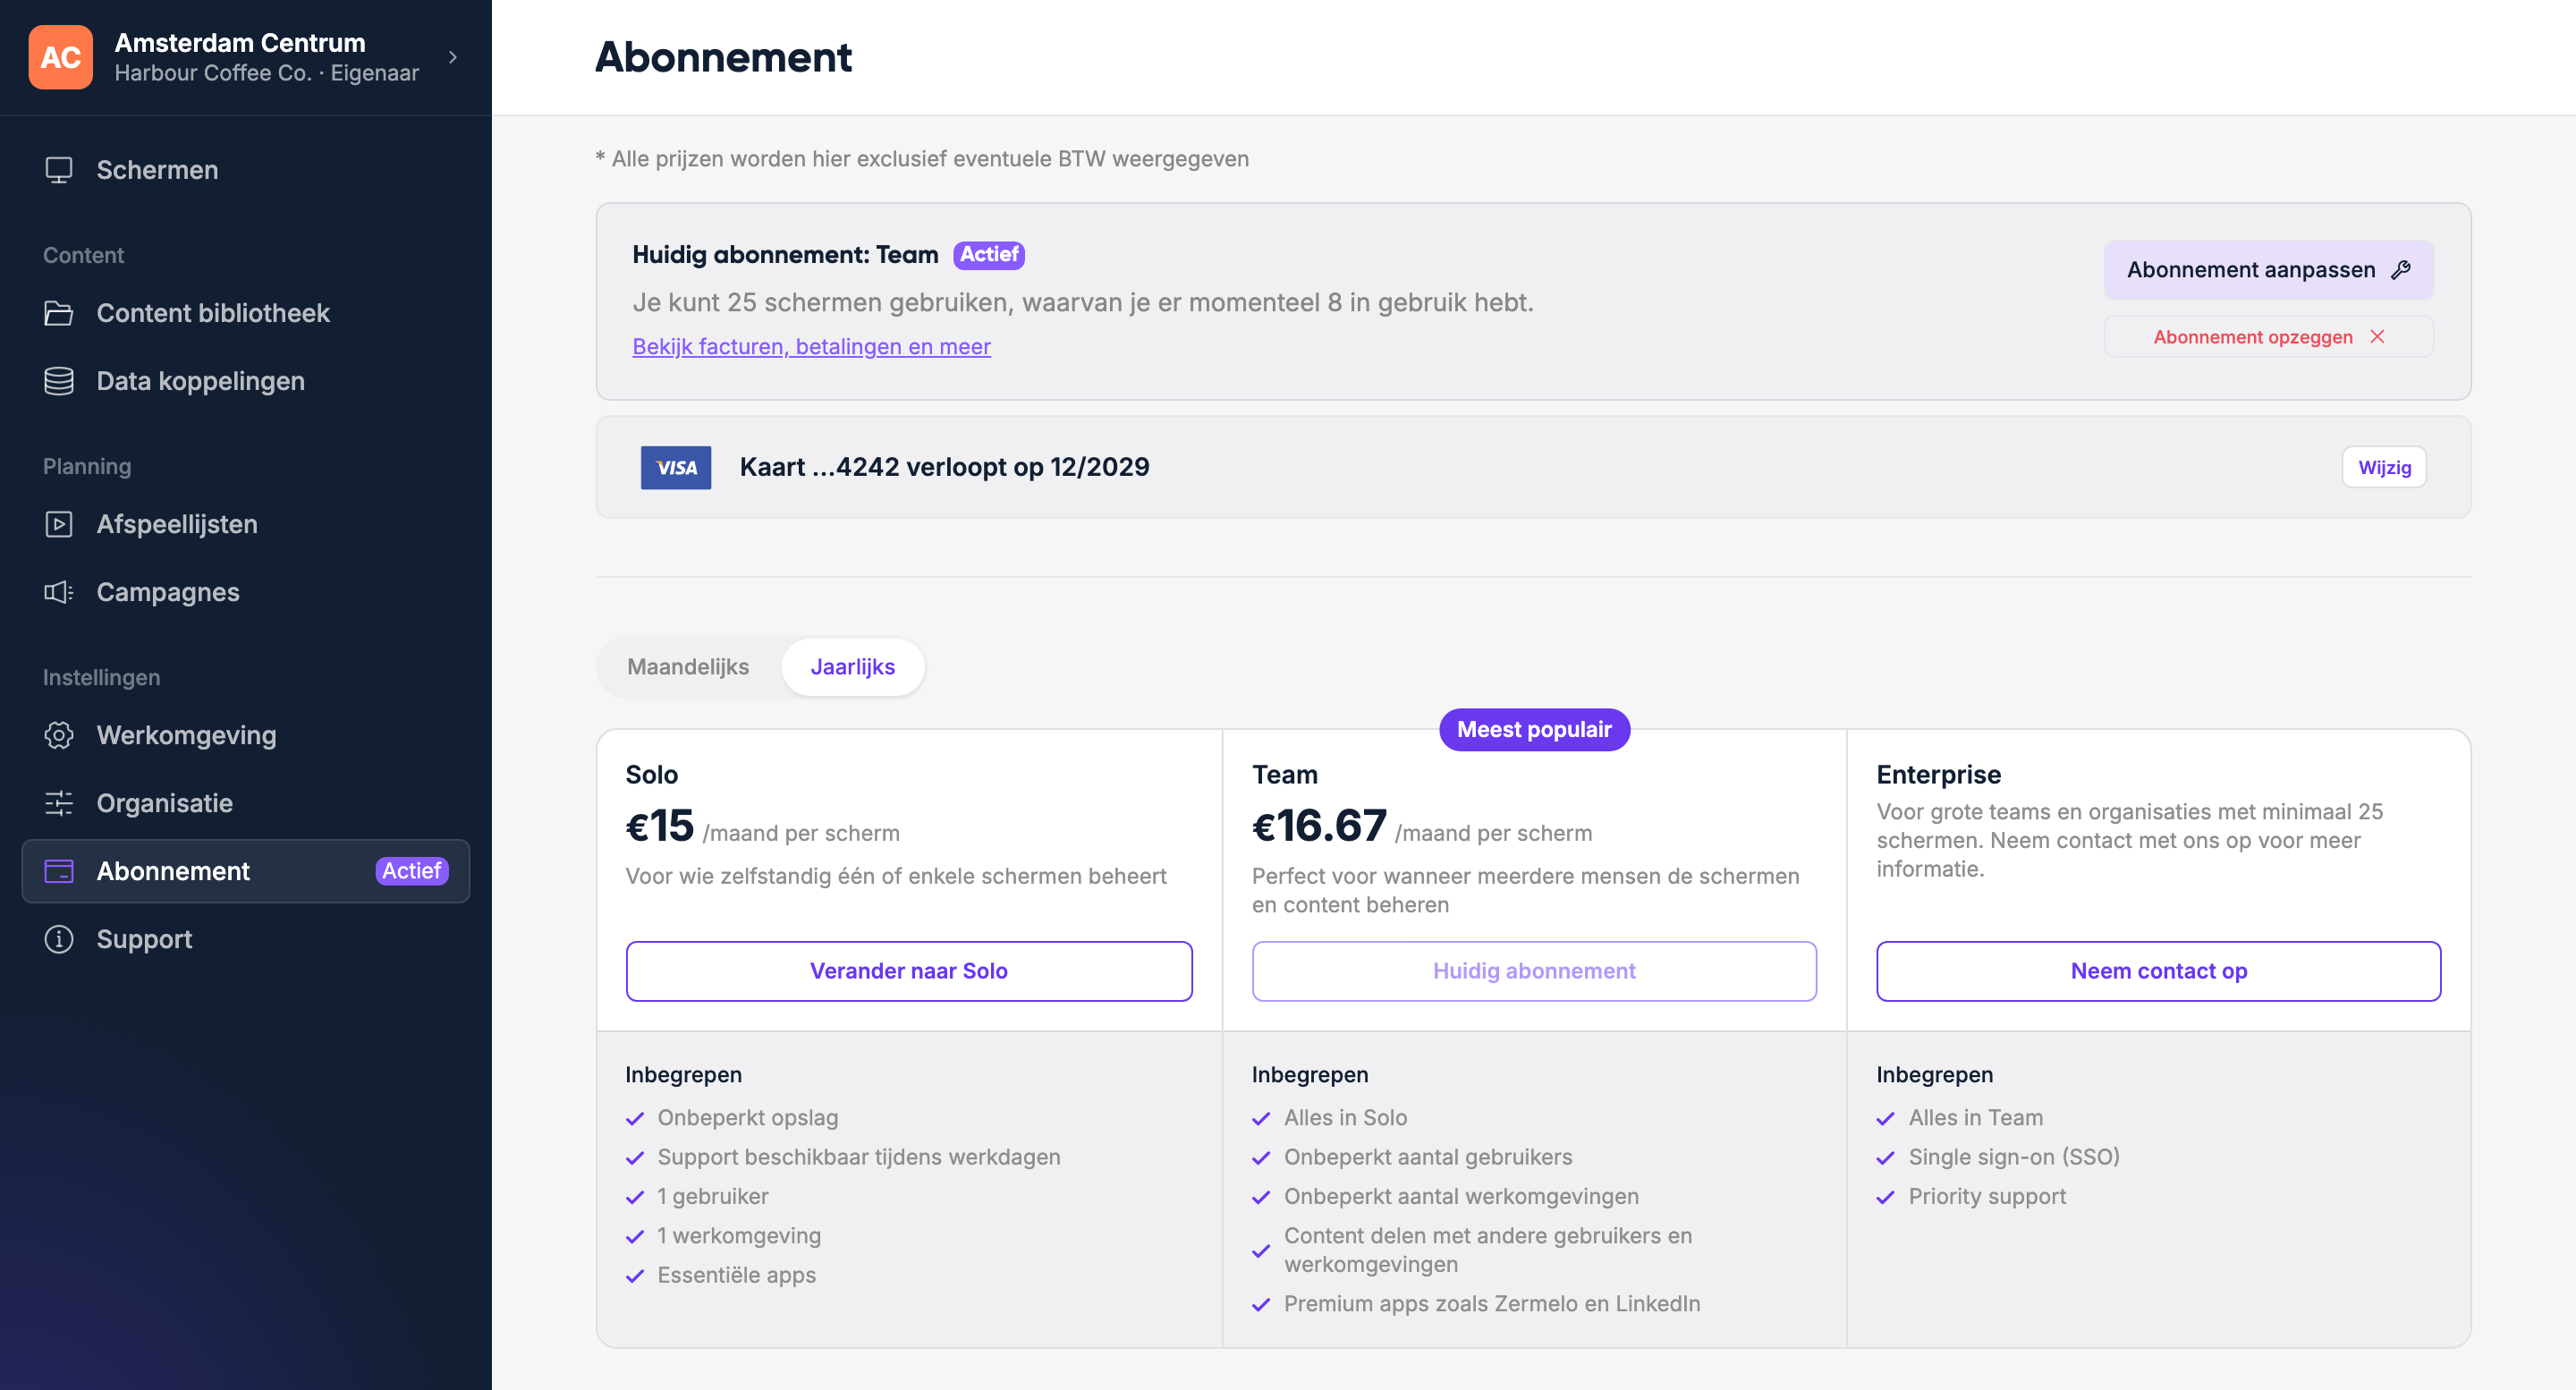Click the VISA card logo
This screenshot has width=2576, height=1390.
pos(676,467)
